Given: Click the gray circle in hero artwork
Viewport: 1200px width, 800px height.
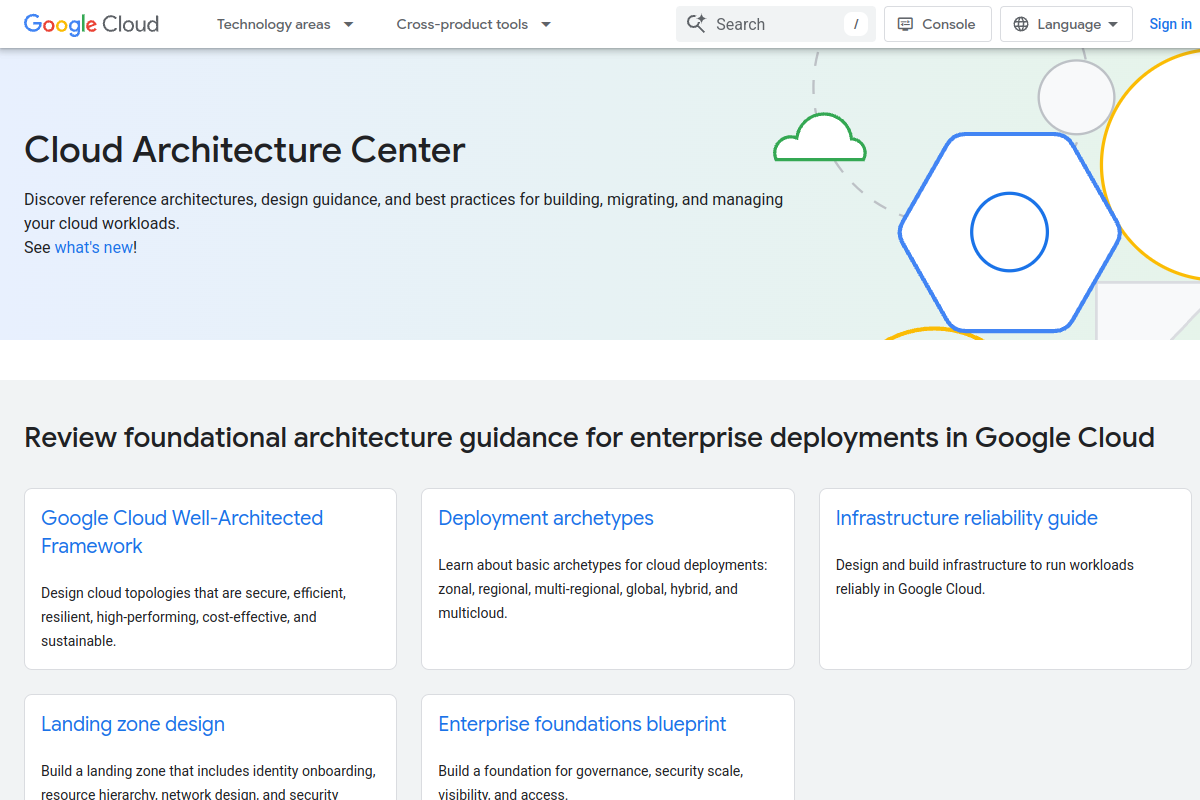Looking at the screenshot, I should click(1076, 97).
